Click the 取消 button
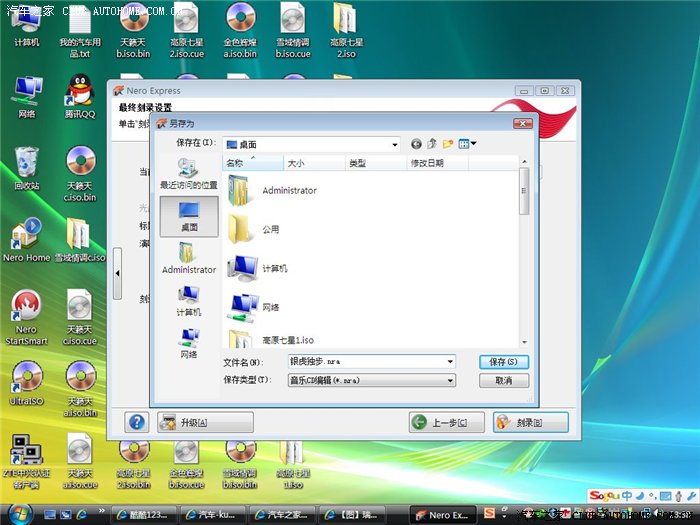The image size is (700, 525). (504, 380)
